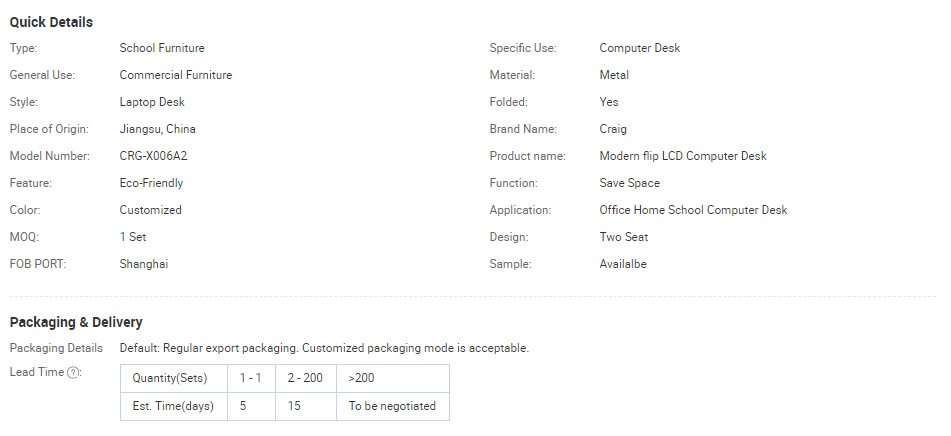The width and height of the screenshot is (951, 436).
Task: Click the To be negotiated cell
Action: tap(392, 406)
